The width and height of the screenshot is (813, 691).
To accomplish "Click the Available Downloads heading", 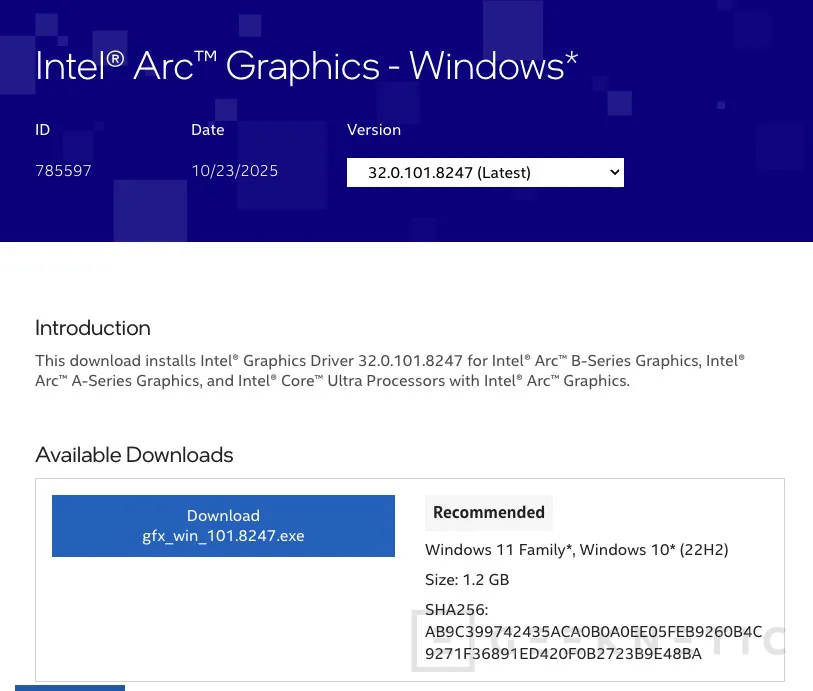I will point(134,454).
